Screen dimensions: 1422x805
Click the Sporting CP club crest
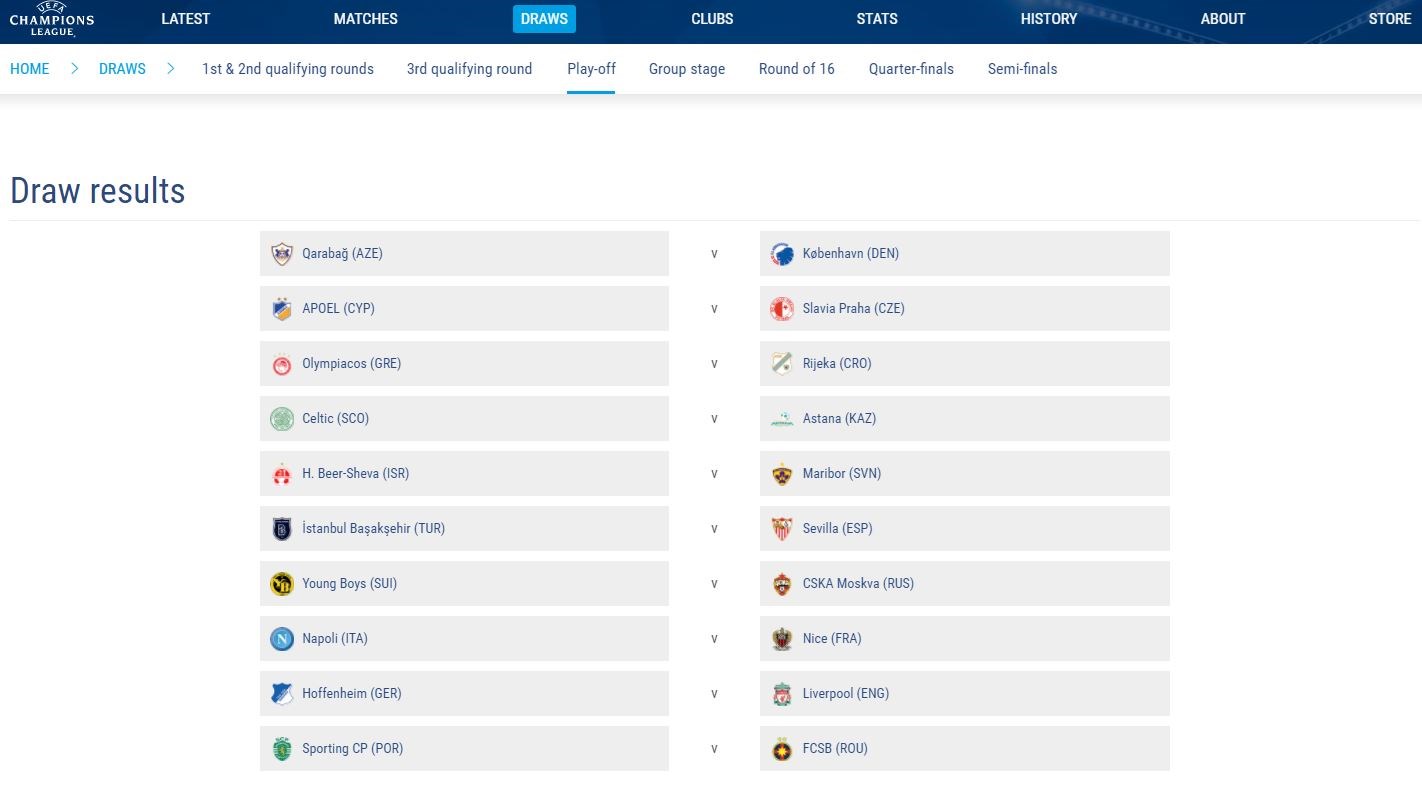[x=282, y=749]
